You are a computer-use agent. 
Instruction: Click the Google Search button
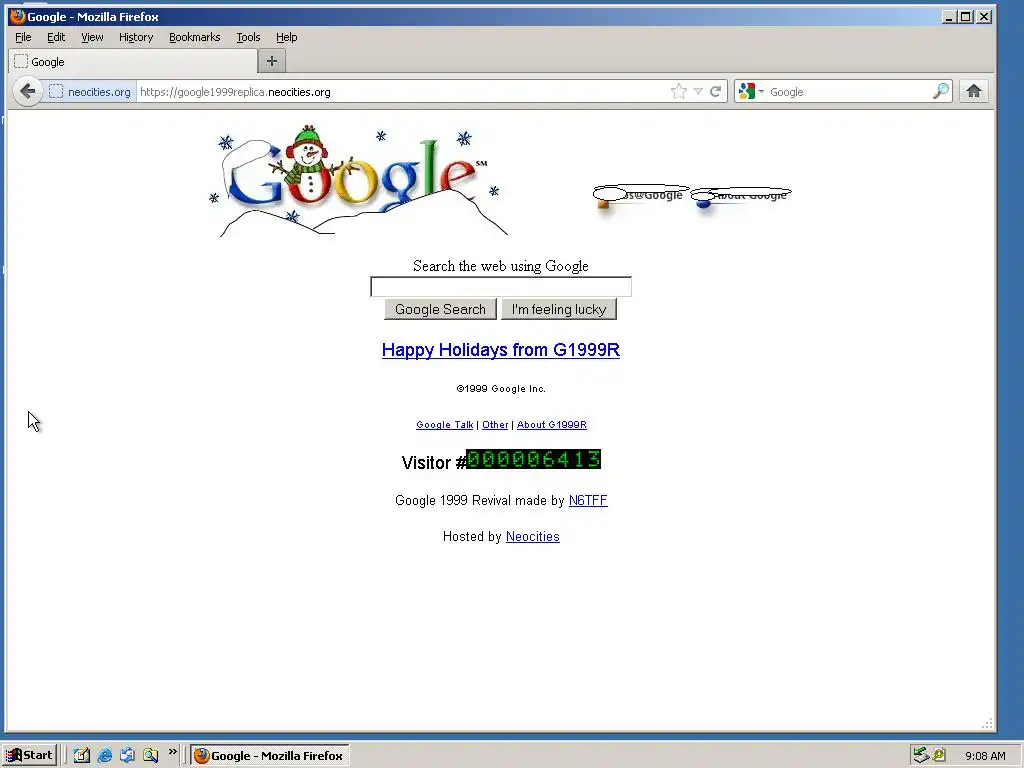click(x=440, y=309)
